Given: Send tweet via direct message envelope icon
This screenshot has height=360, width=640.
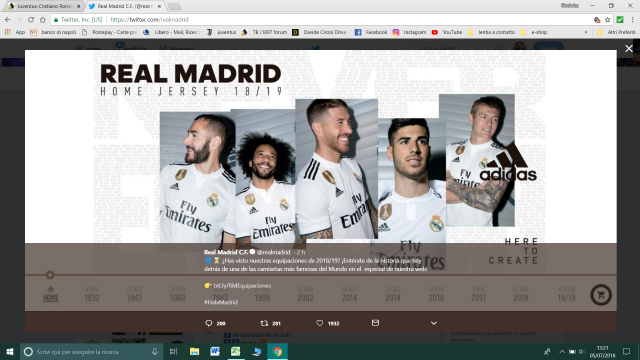Looking at the screenshot, I should pos(376,323).
